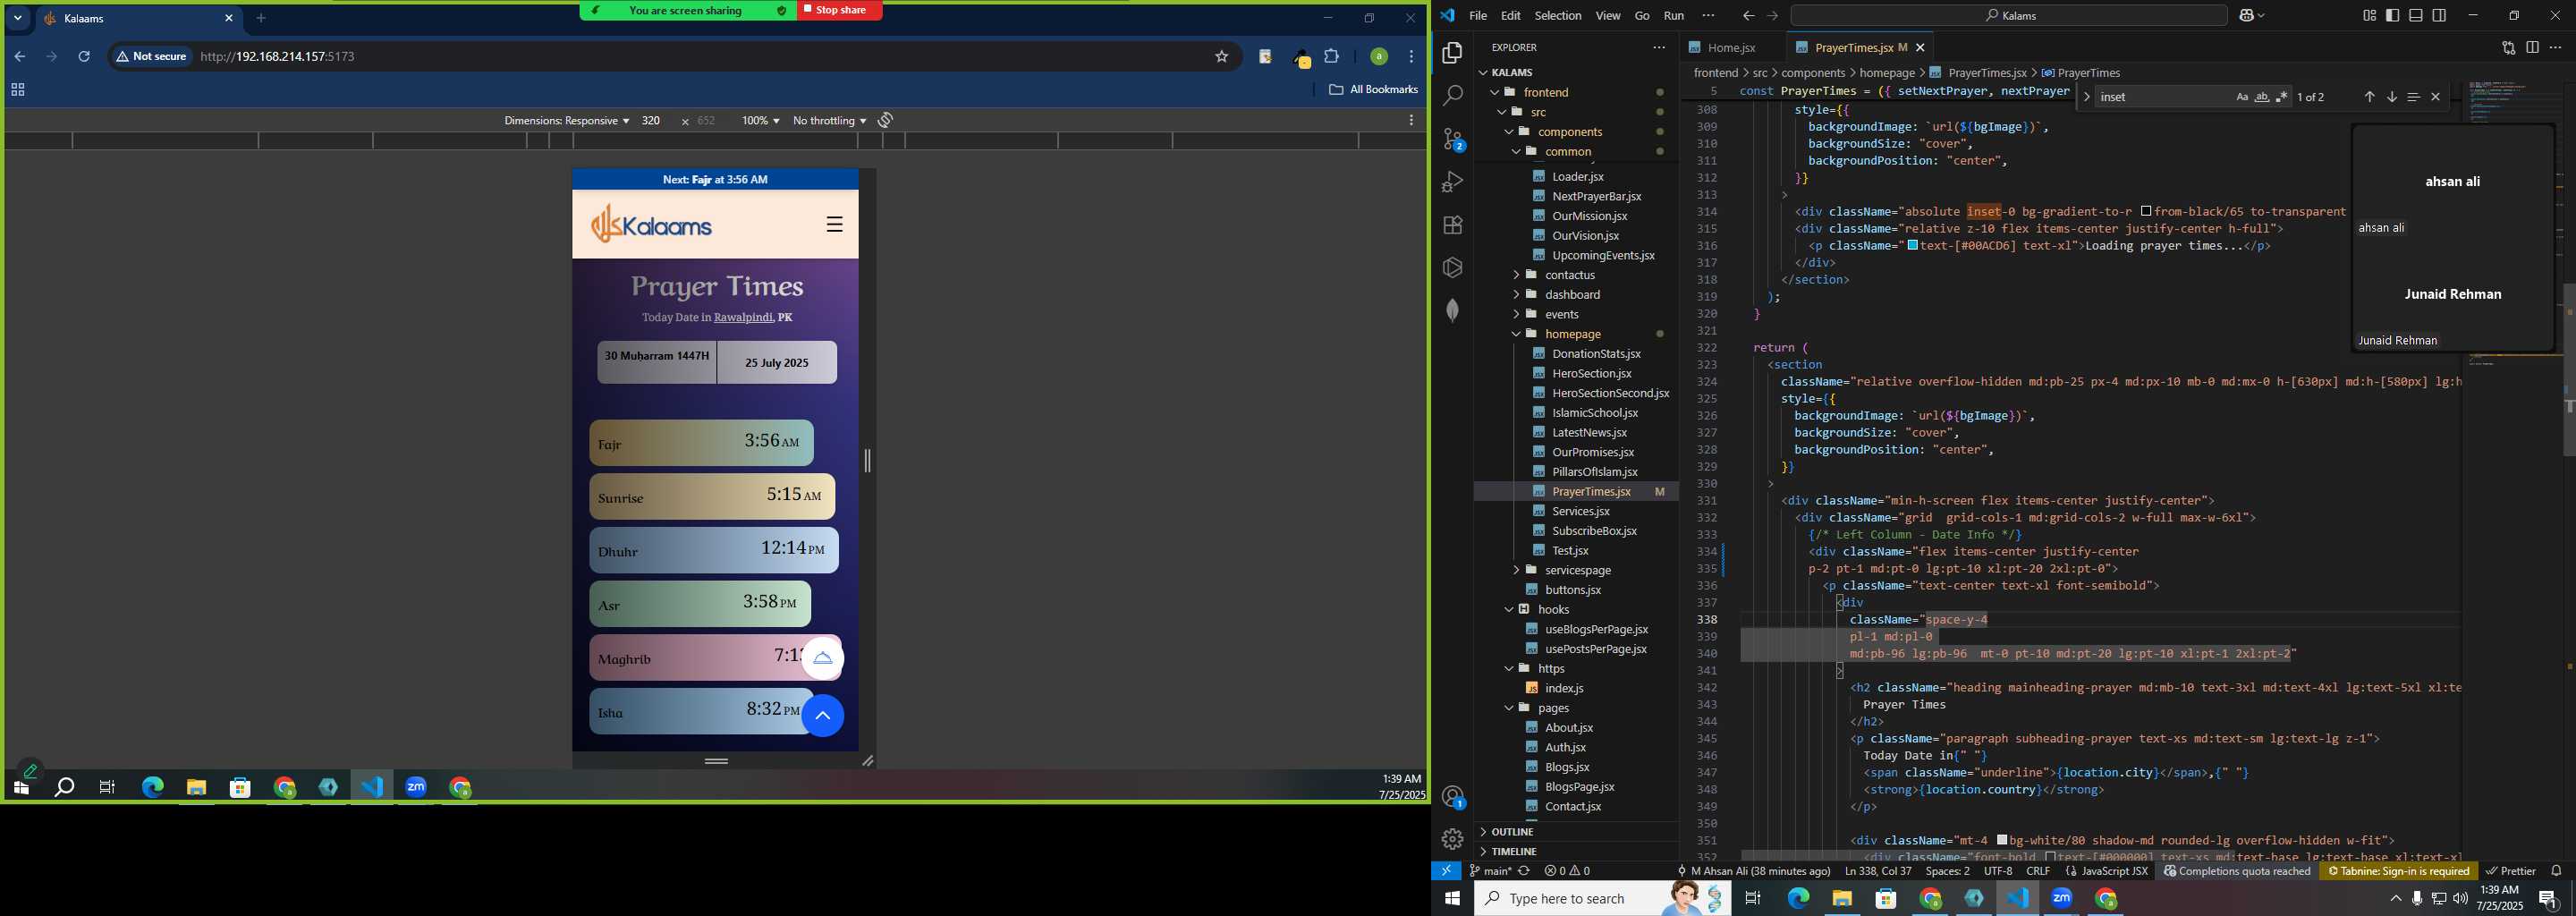The height and width of the screenshot is (916, 2576).
Task: Close the PrayerTimes.jsx tab
Action: coord(1920,47)
